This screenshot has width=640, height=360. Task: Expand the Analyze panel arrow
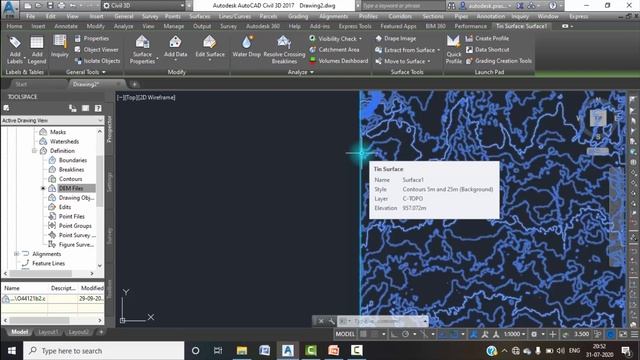tap(312, 72)
